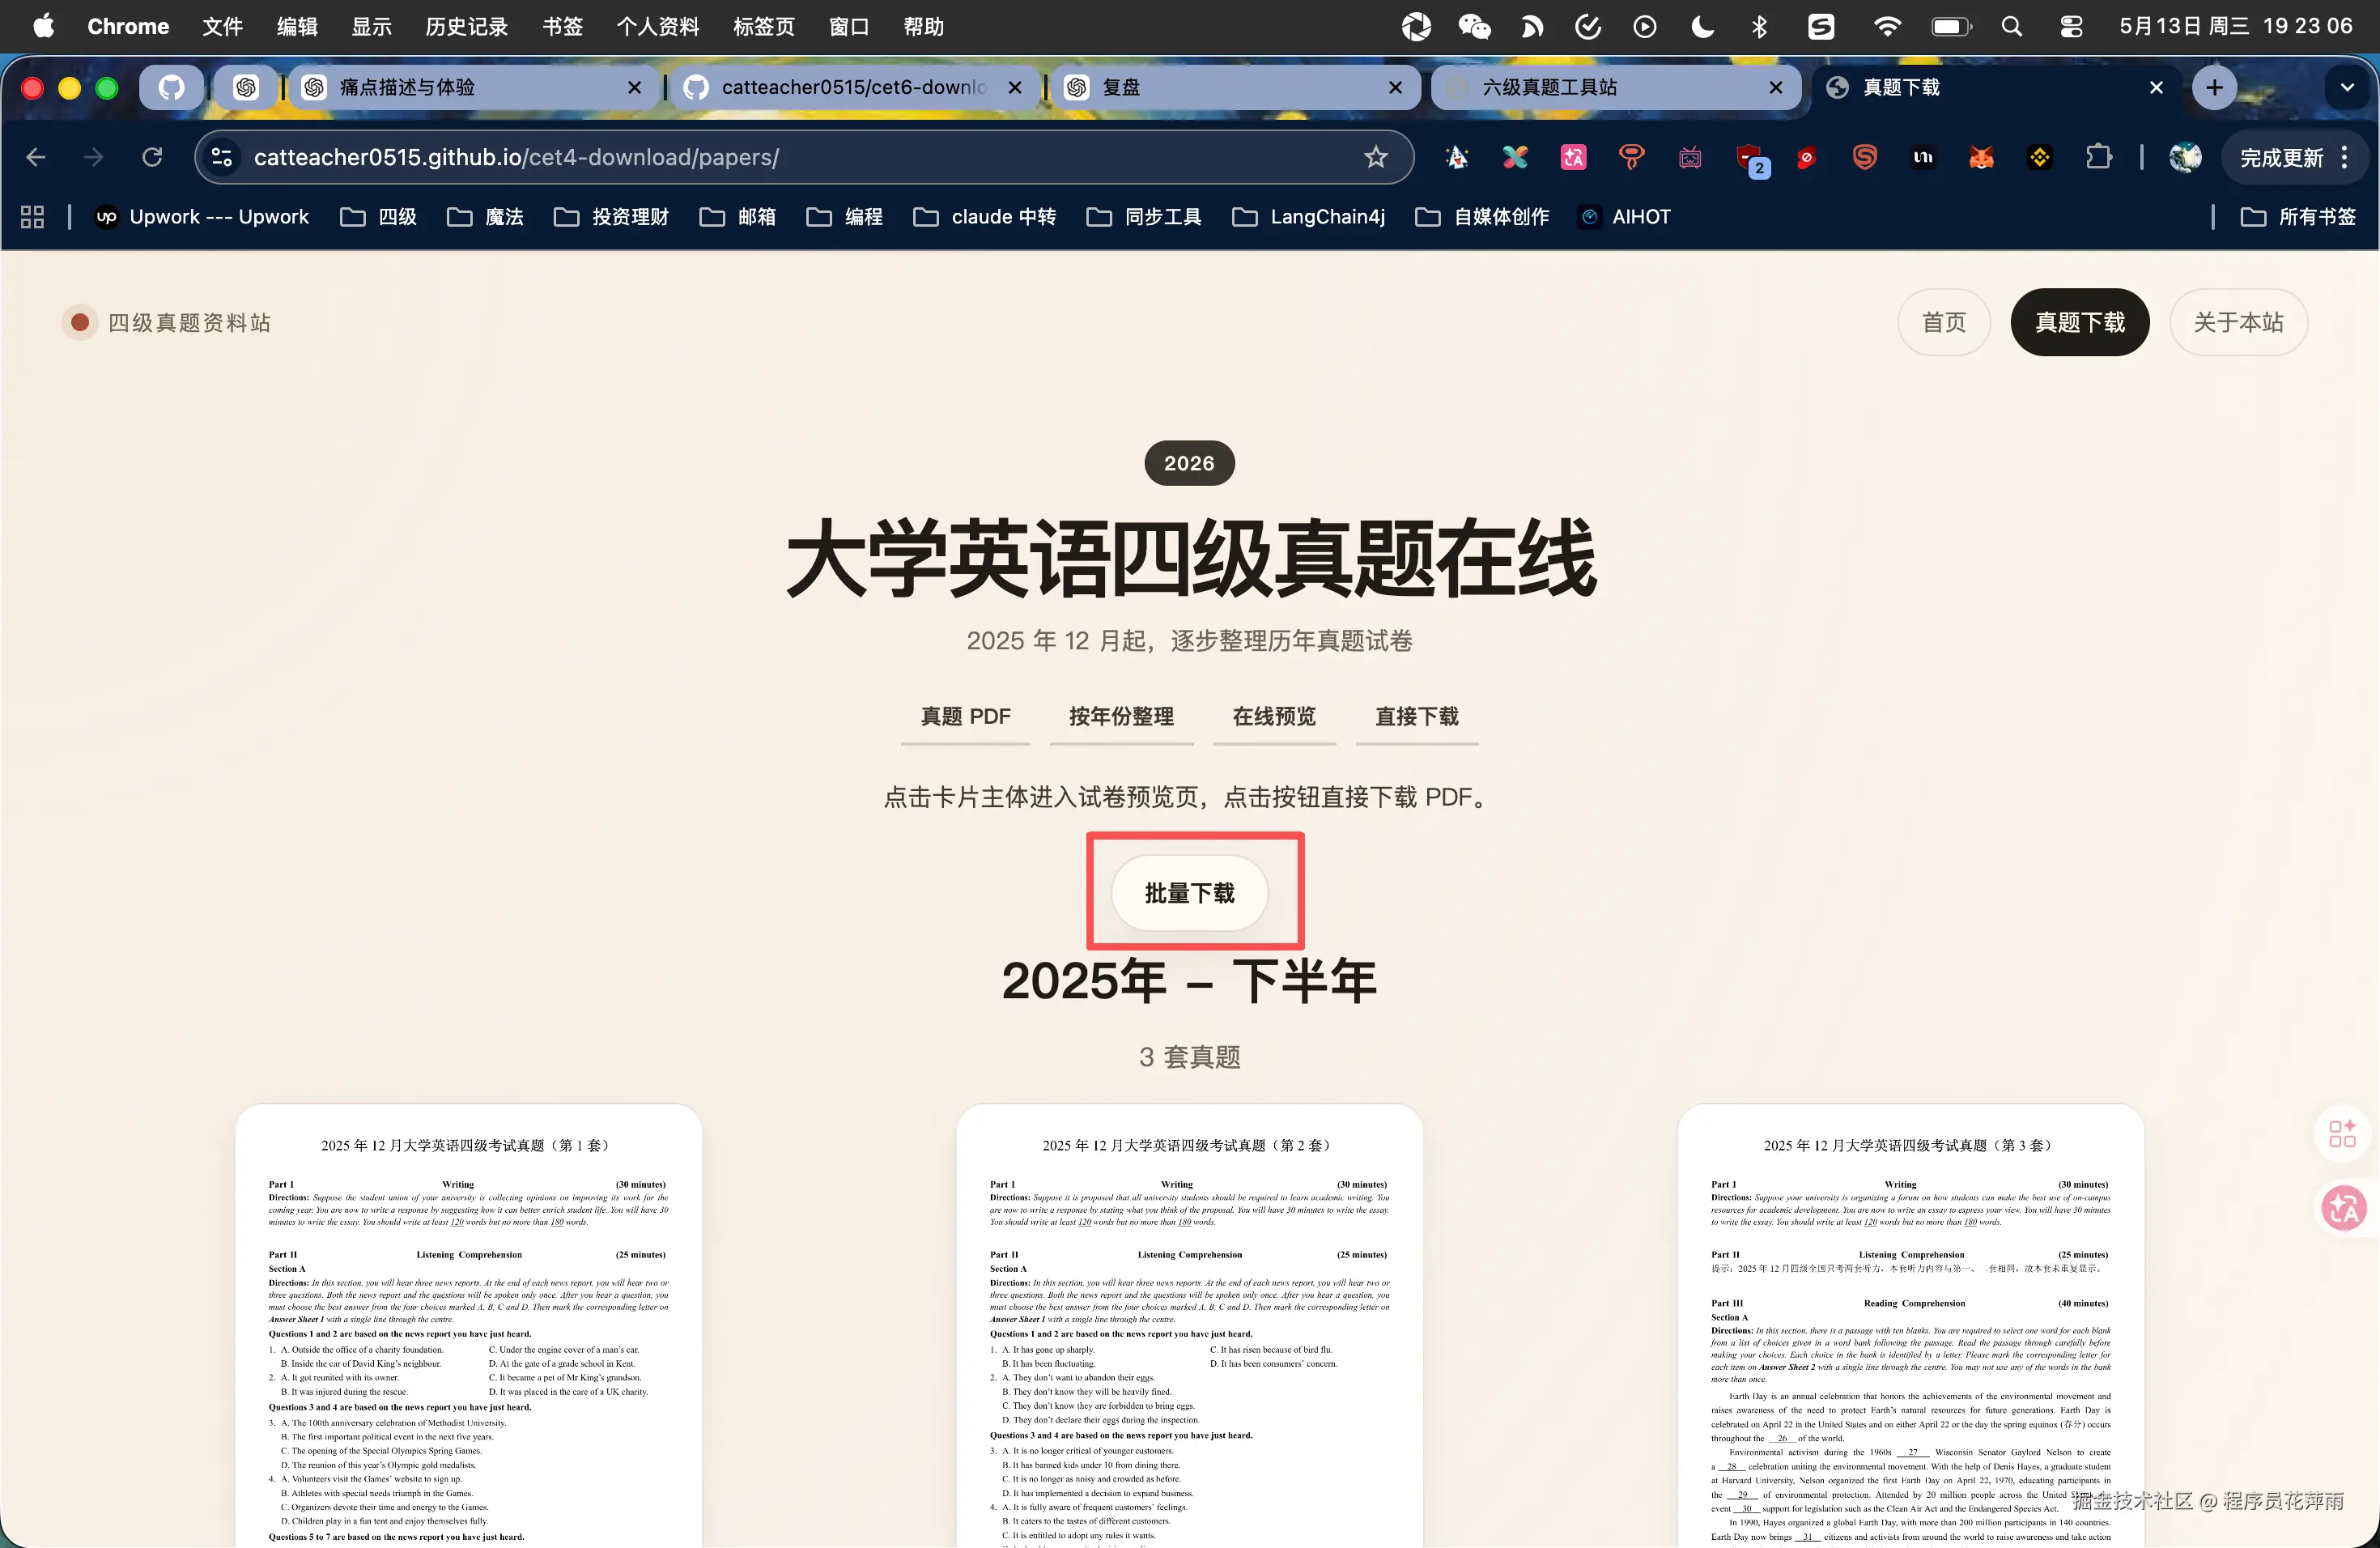Click the 四级真题资料站 site logo
This screenshot has height=1548, width=2380.
[167, 322]
